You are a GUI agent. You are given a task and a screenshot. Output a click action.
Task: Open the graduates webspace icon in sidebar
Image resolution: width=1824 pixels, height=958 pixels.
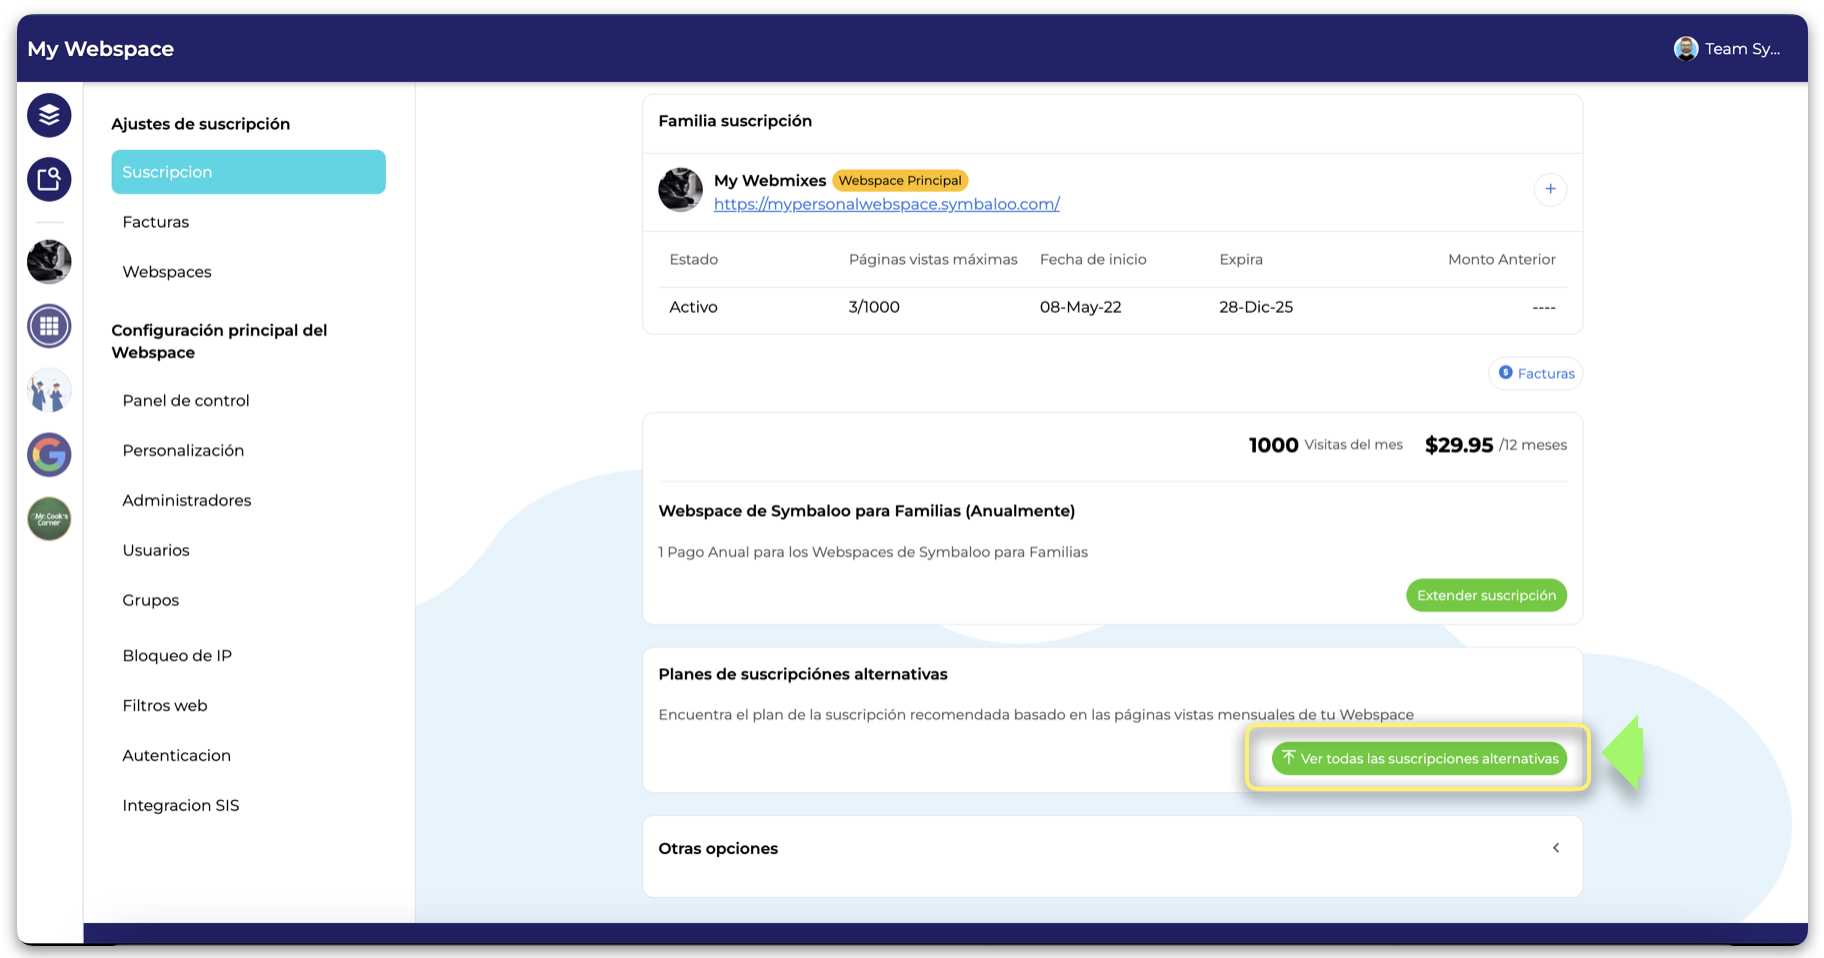[x=49, y=391]
